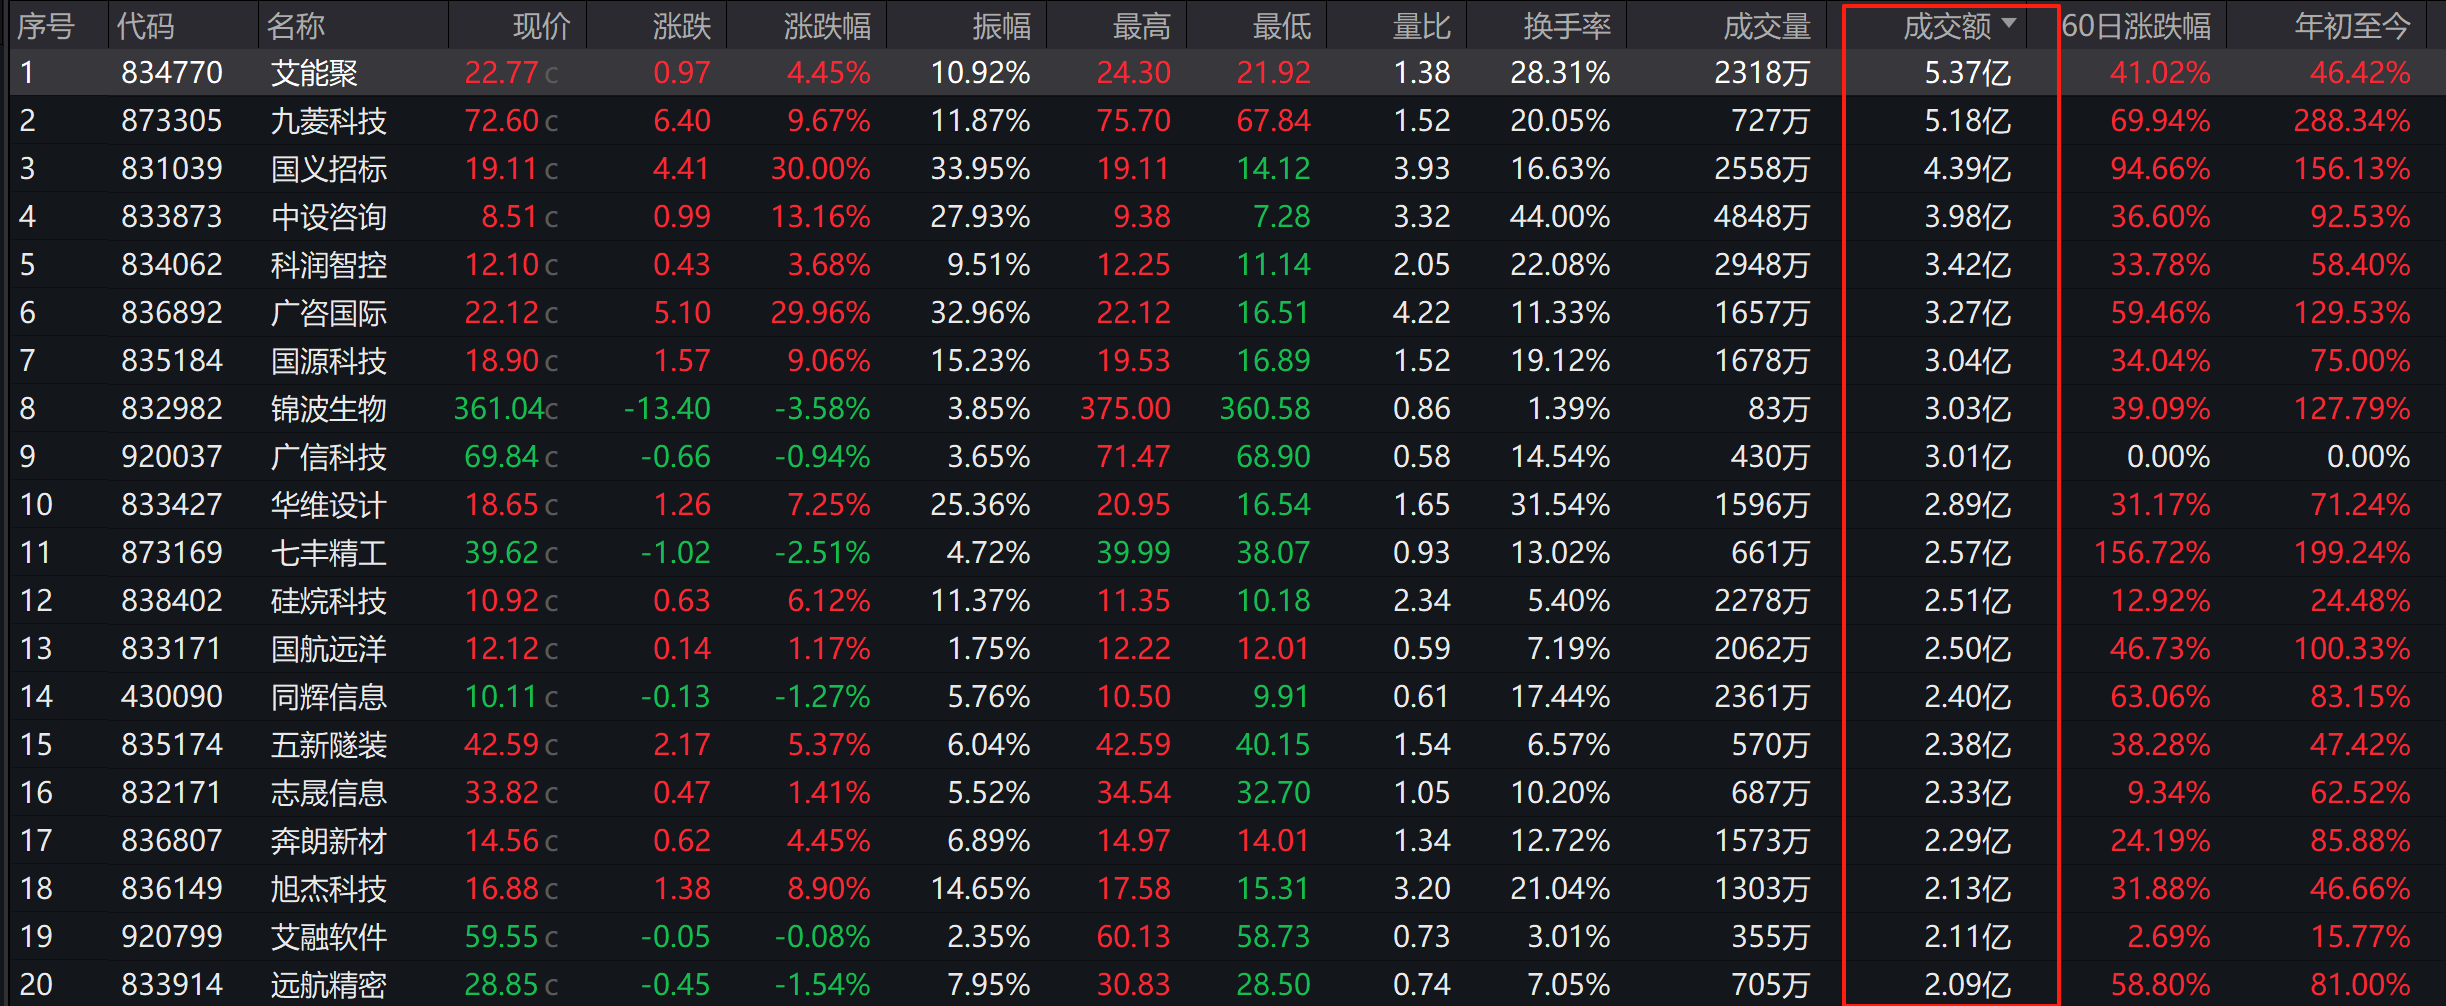
Task: Sort by 年初至今 column header
Action: point(2352,26)
